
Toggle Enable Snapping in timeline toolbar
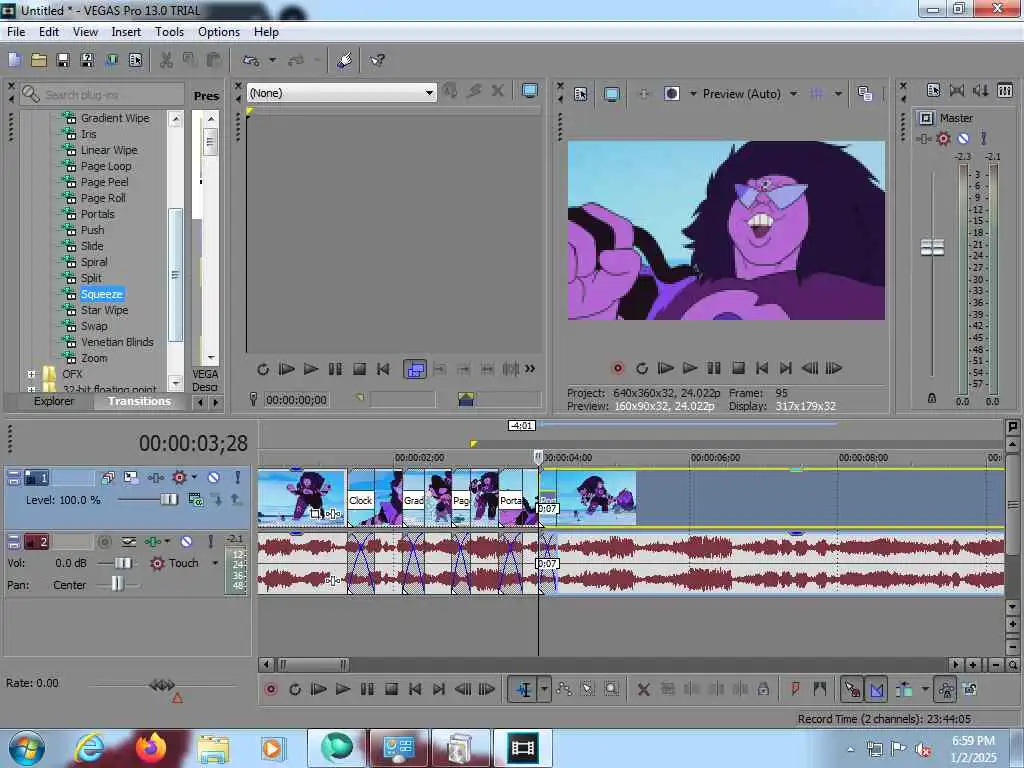click(852, 689)
